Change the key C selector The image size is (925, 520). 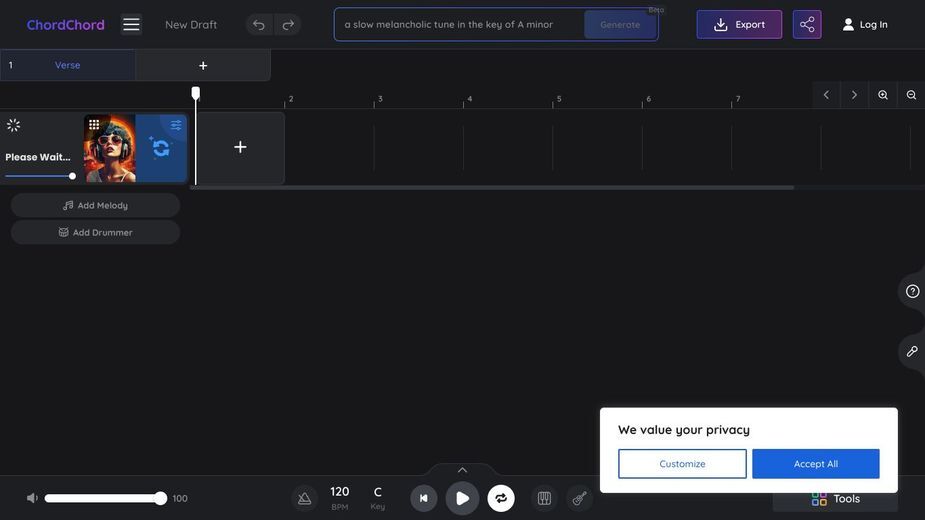point(378,498)
